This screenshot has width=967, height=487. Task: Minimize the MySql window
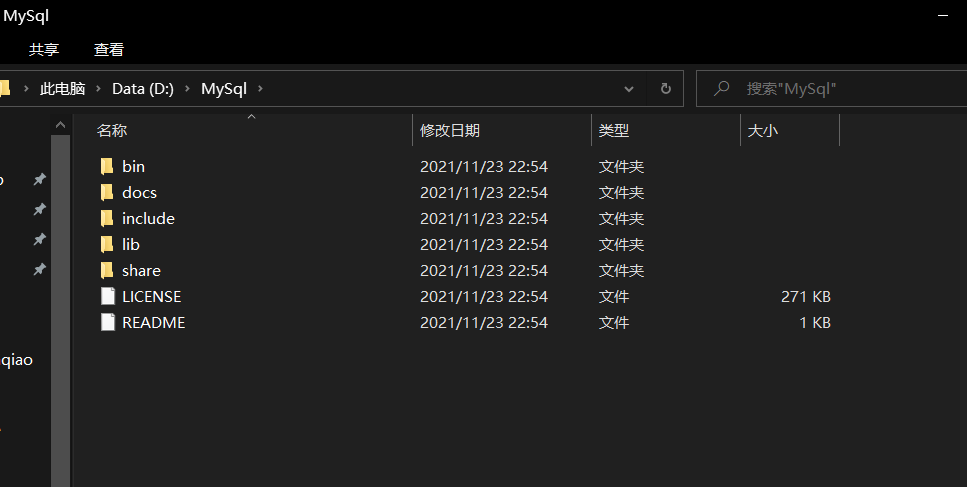pyautogui.click(x=943, y=15)
